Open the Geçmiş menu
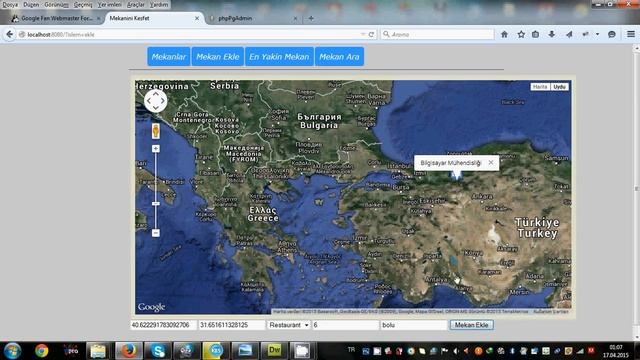The width and height of the screenshot is (640, 360). pos(83,4)
